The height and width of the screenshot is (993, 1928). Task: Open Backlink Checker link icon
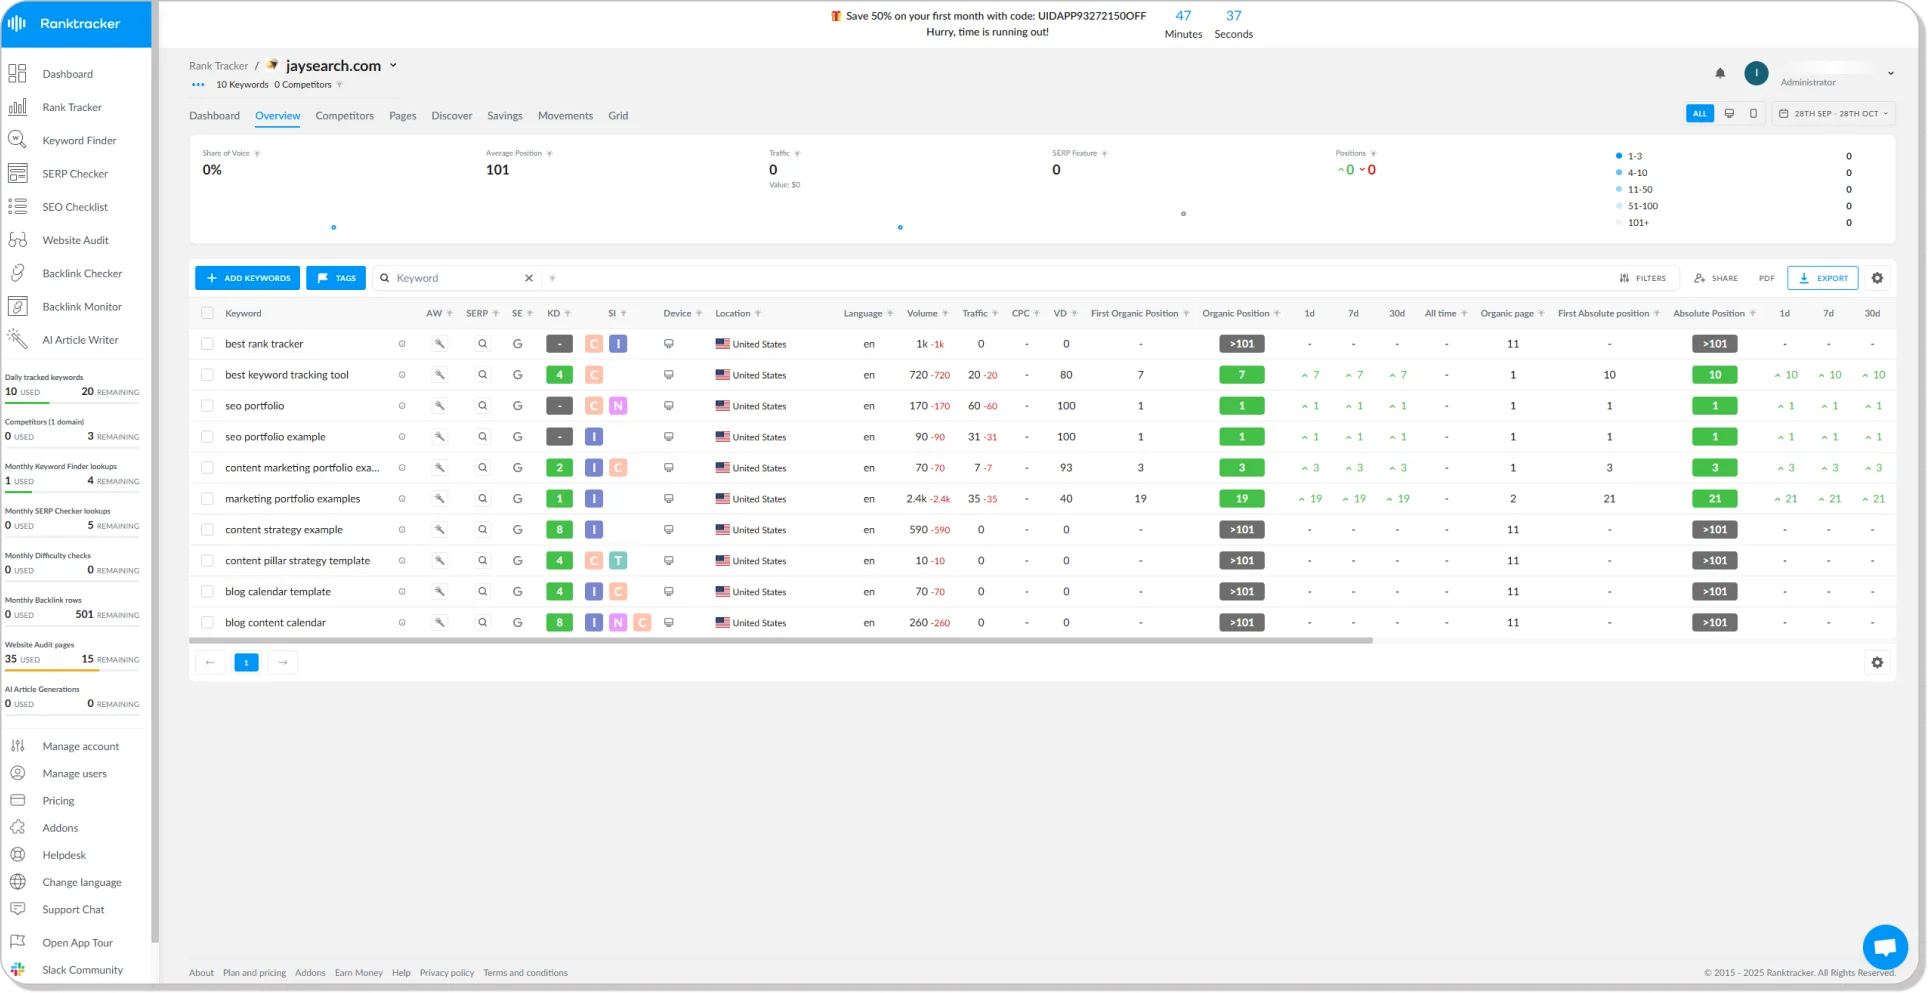[x=17, y=273]
